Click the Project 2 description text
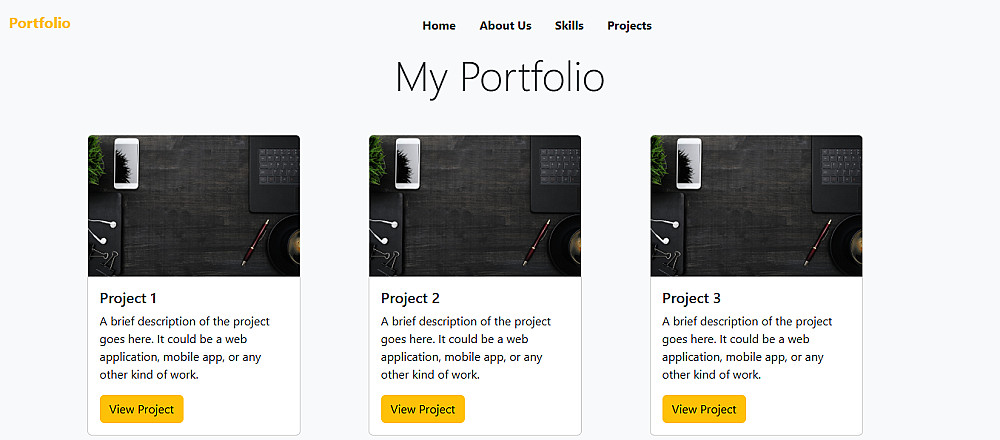1000x440 pixels. click(x=466, y=348)
